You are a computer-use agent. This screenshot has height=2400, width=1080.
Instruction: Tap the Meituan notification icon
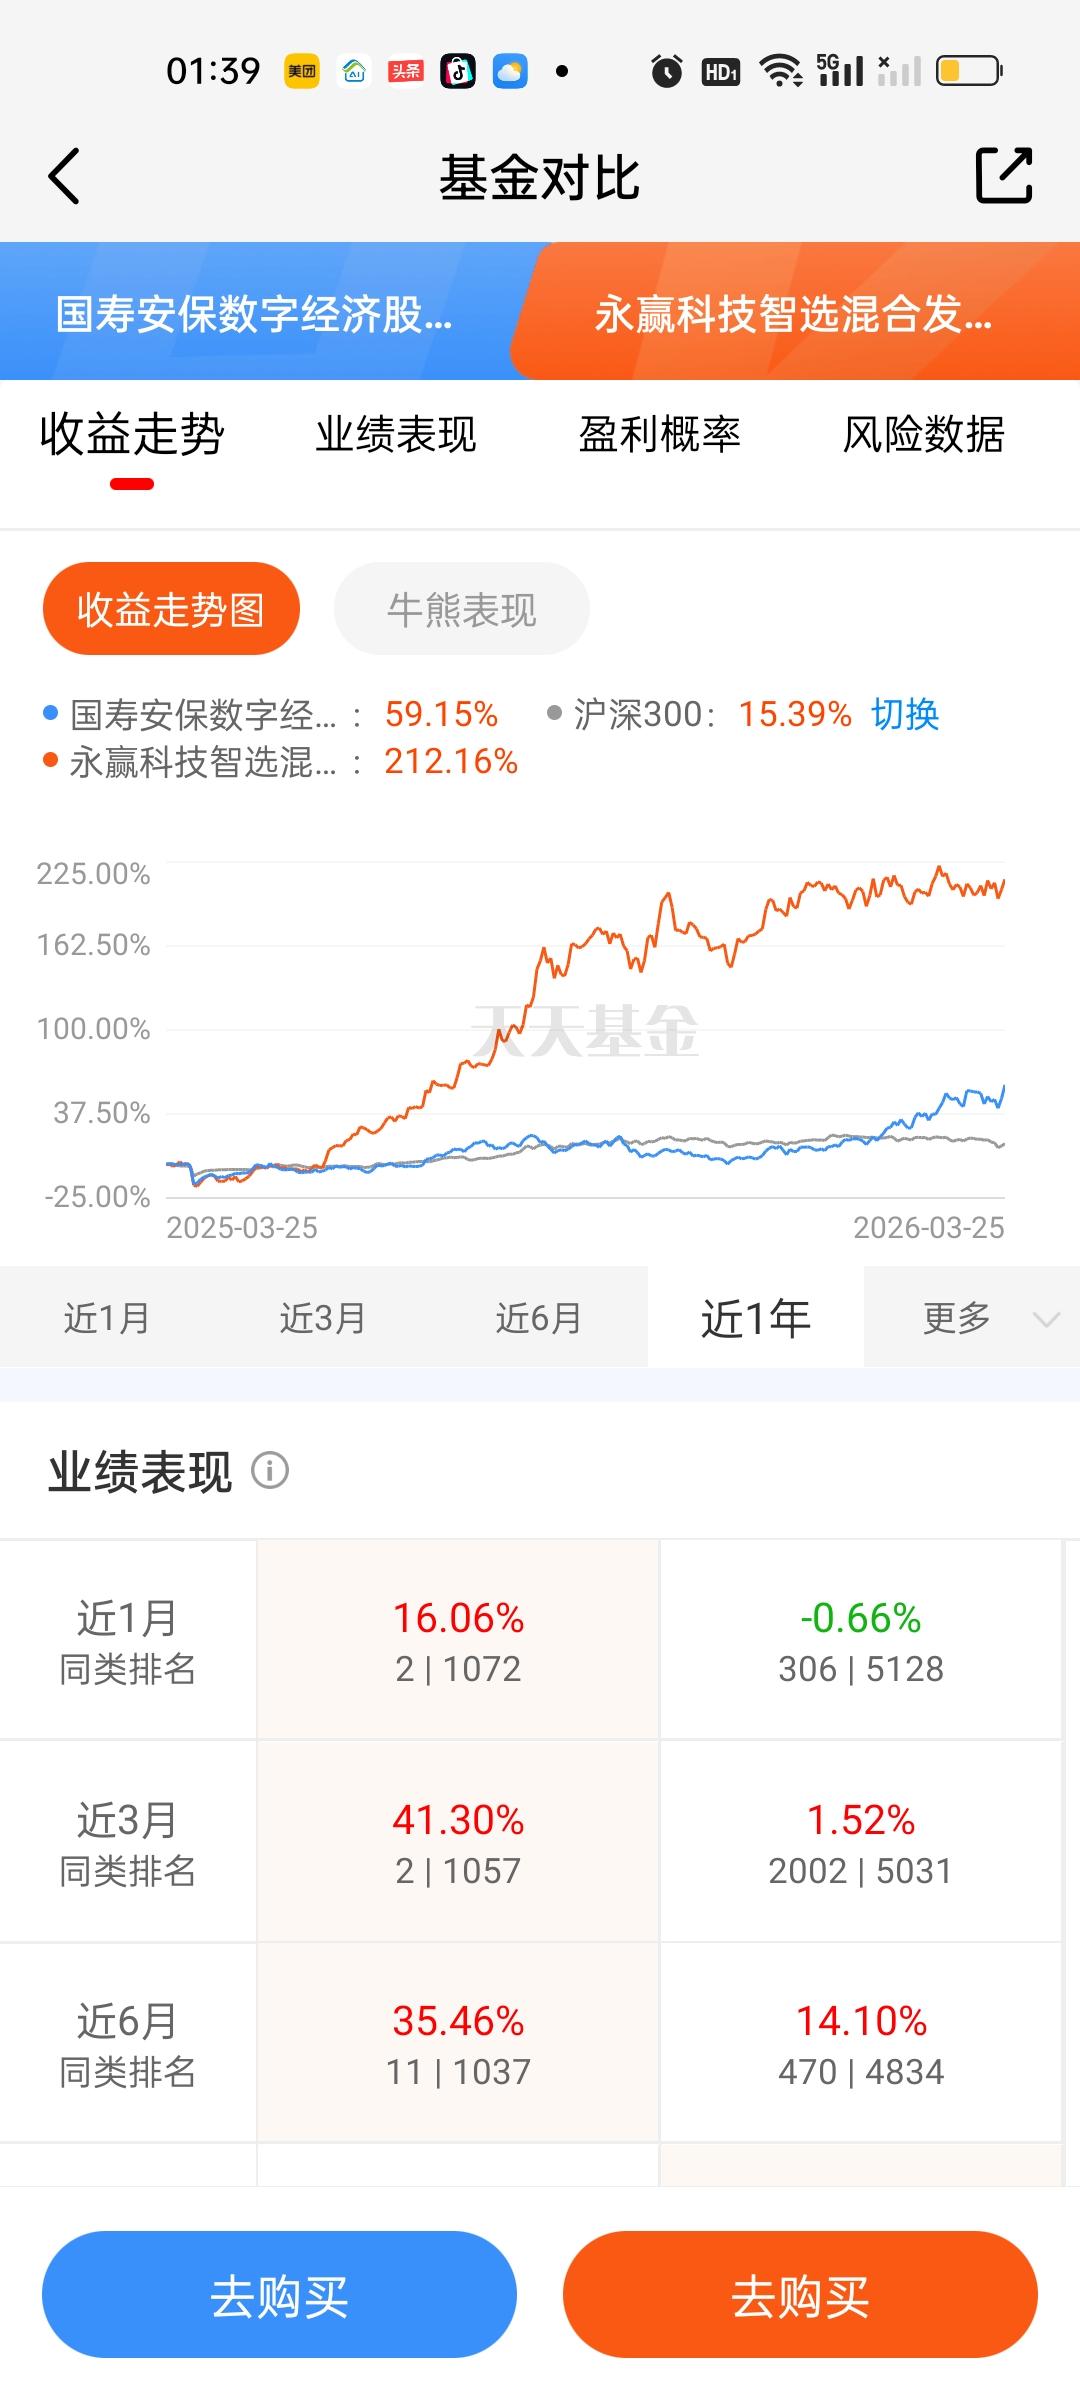coord(302,71)
